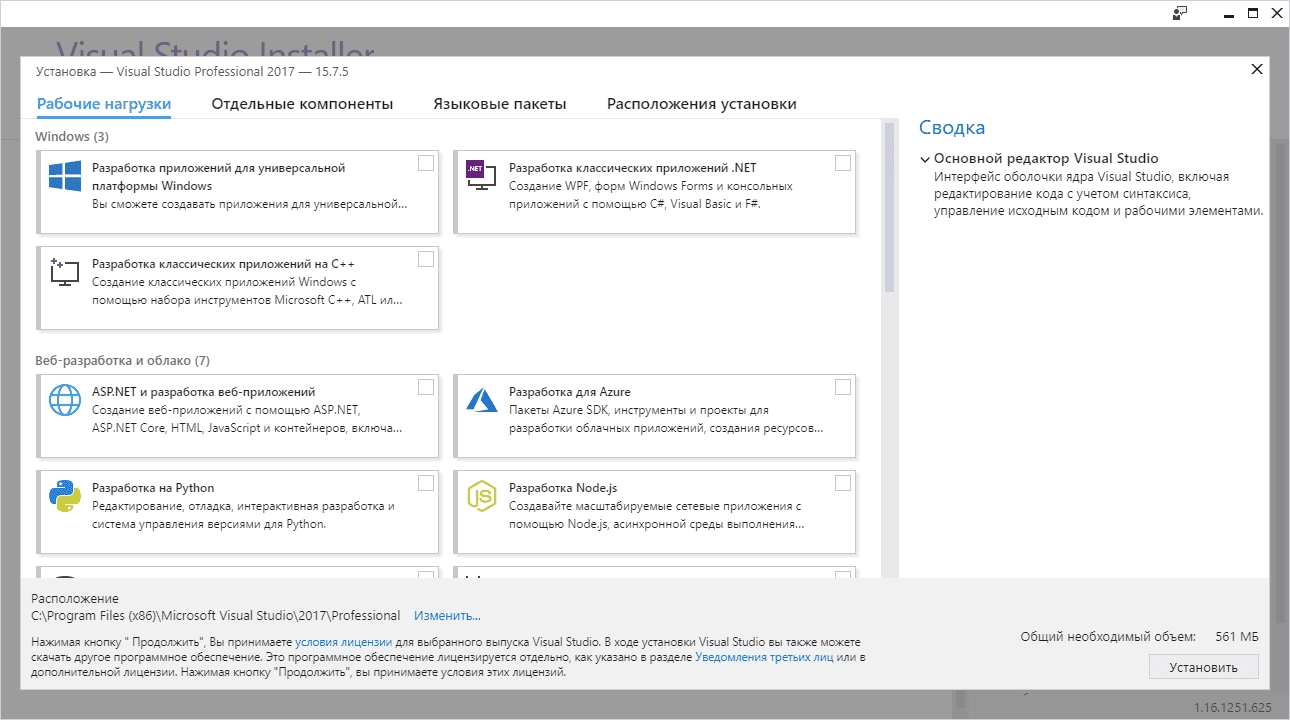
Task: Click the ASP.NET globe icon
Action: tap(65, 400)
